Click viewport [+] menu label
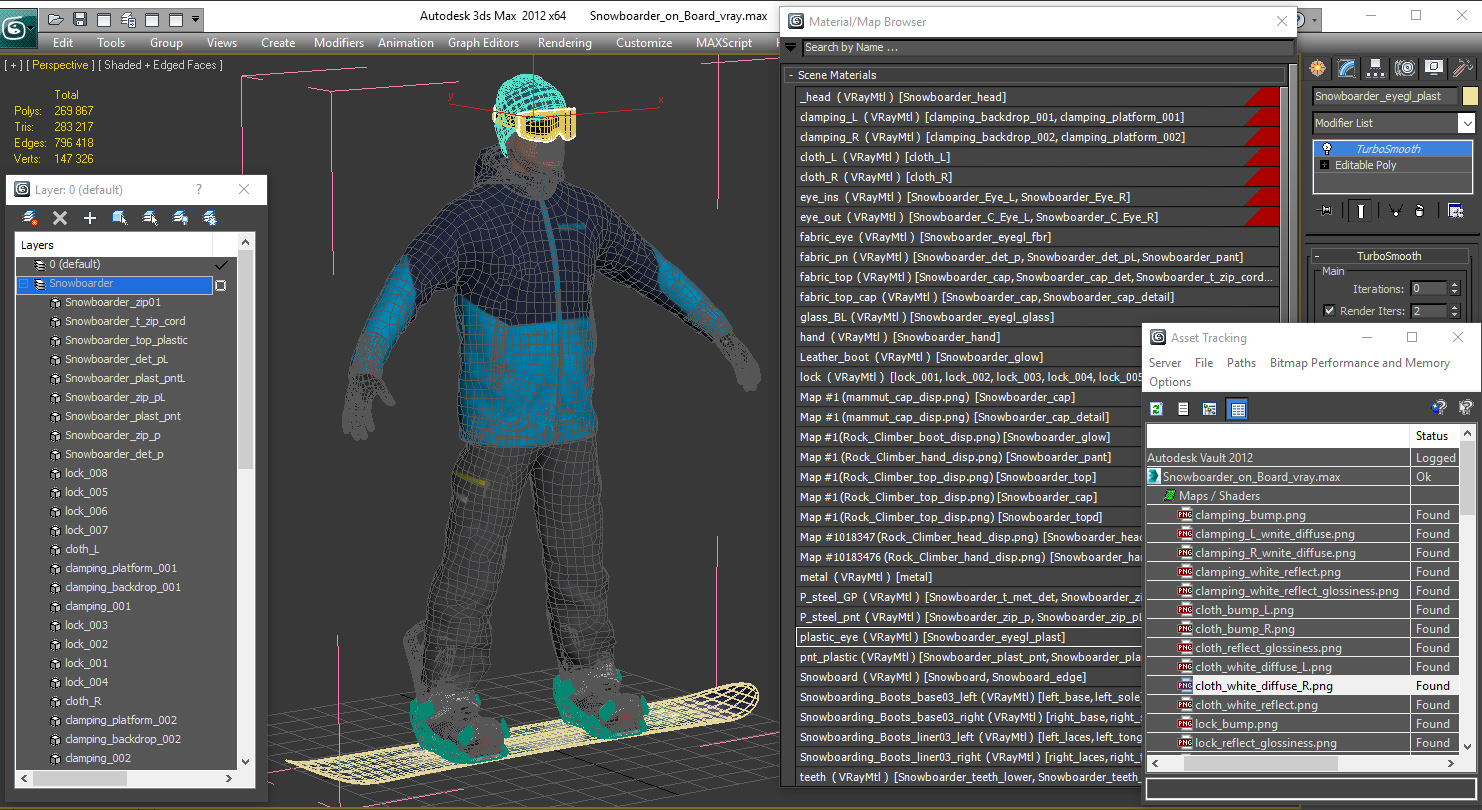The width and height of the screenshot is (1482, 810). 13,65
